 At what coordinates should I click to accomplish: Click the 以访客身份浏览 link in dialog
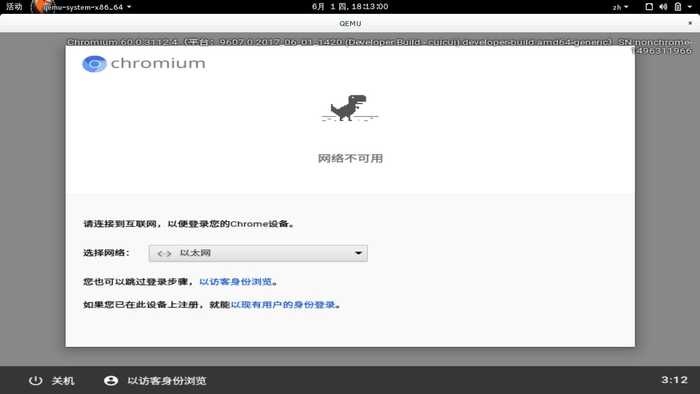[235, 282]
